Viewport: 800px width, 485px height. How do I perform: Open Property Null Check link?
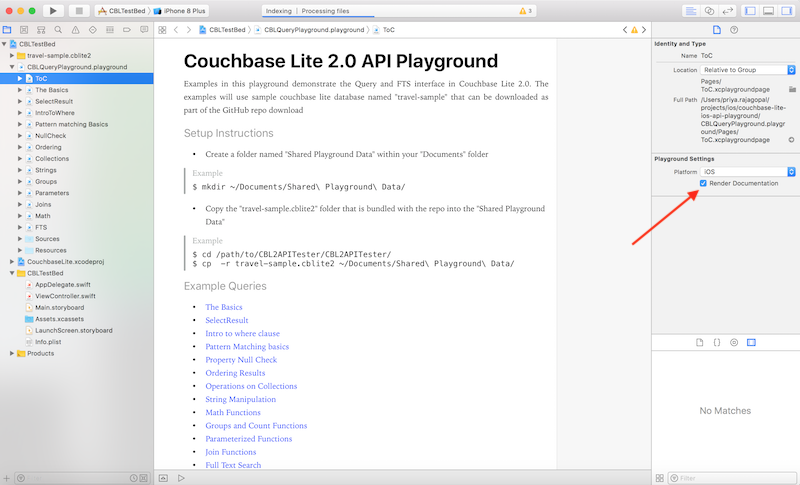click(241, 360)
